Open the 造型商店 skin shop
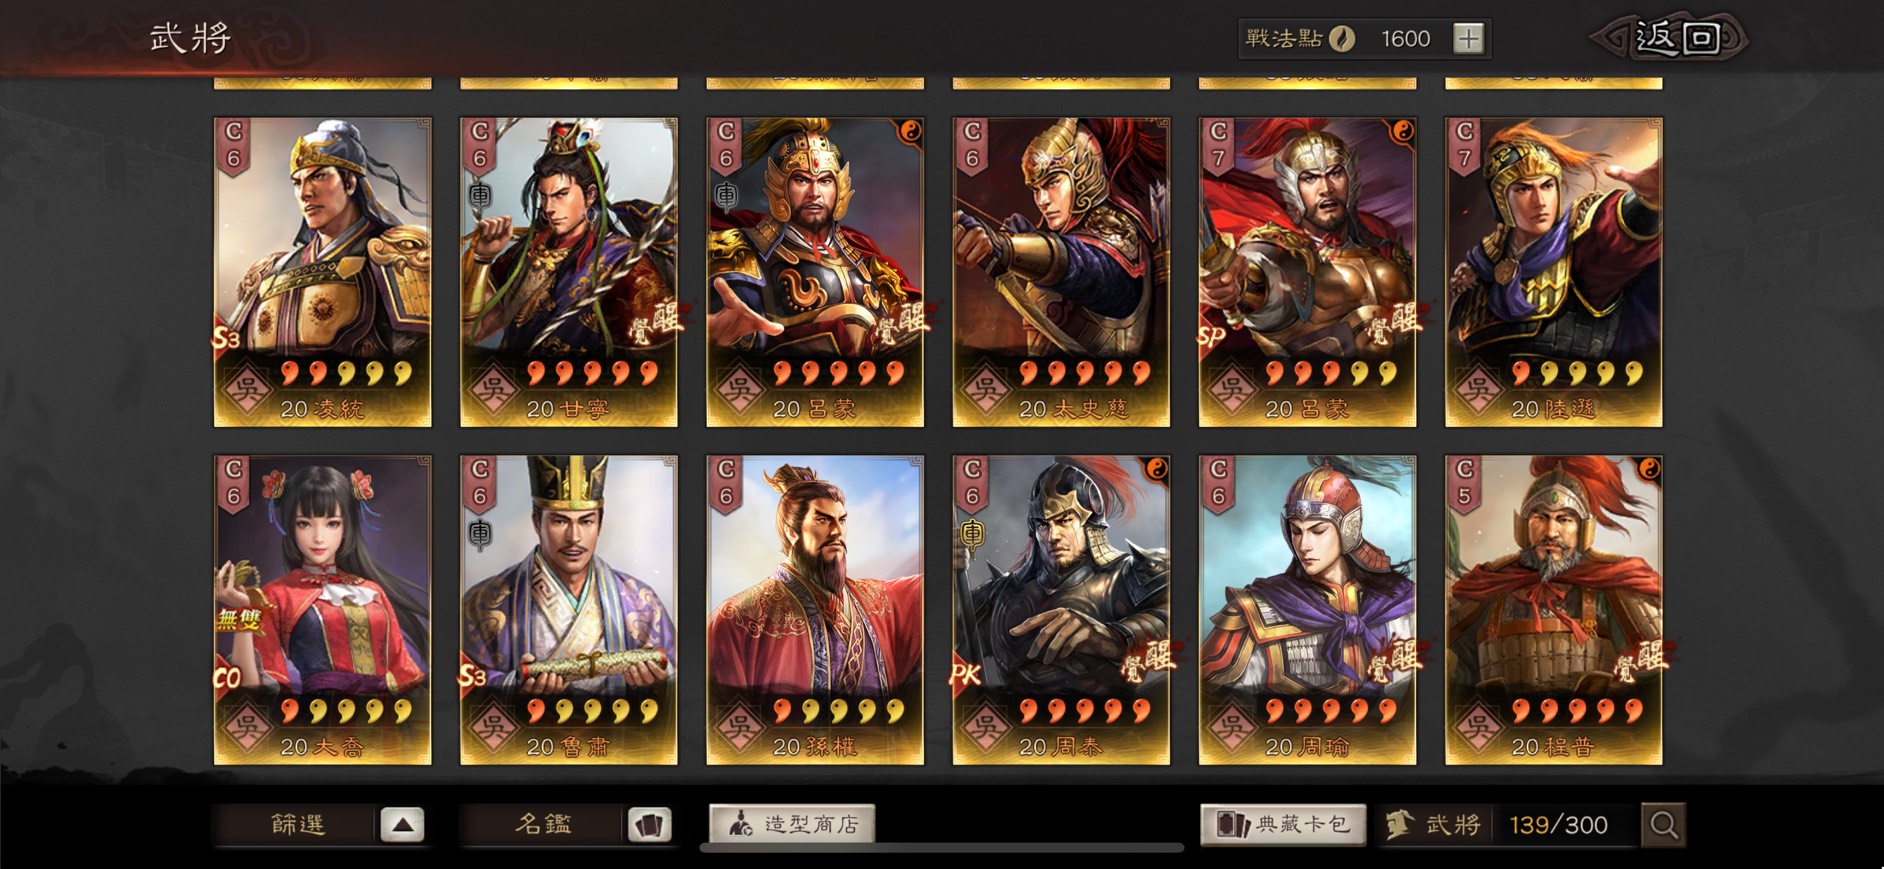The image size is (1884, 869). point(792,824)
